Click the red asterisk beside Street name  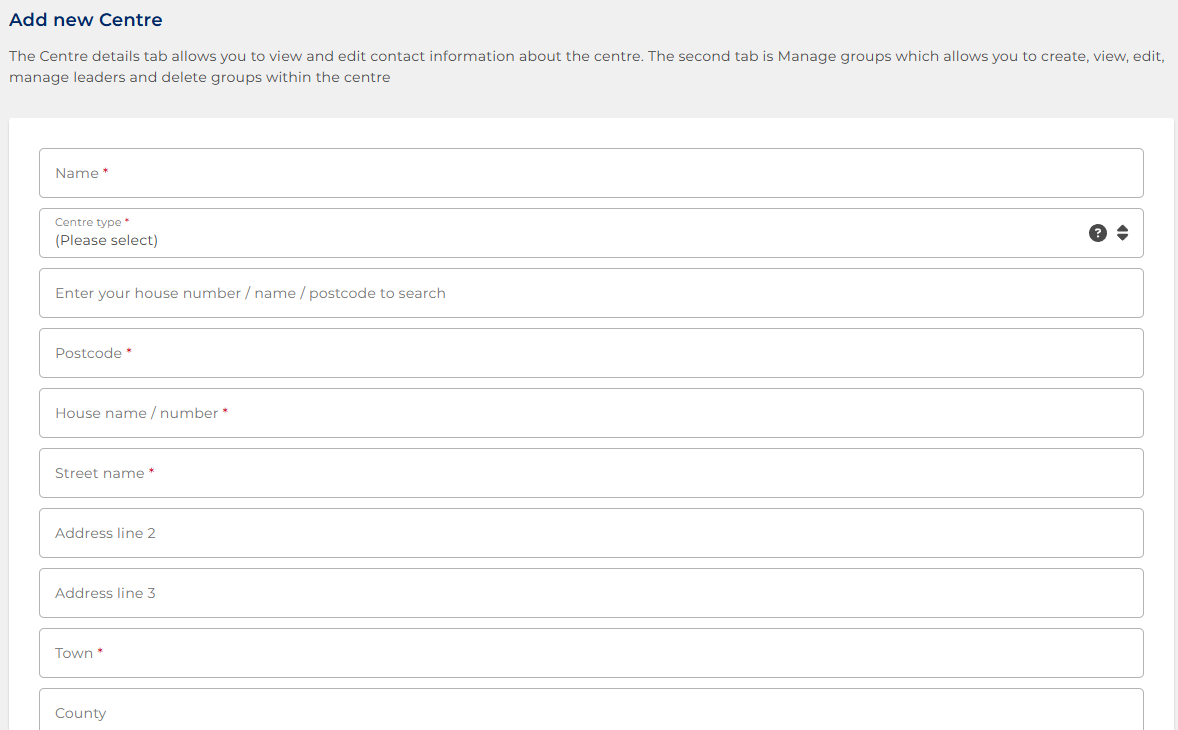coord(151,472)
